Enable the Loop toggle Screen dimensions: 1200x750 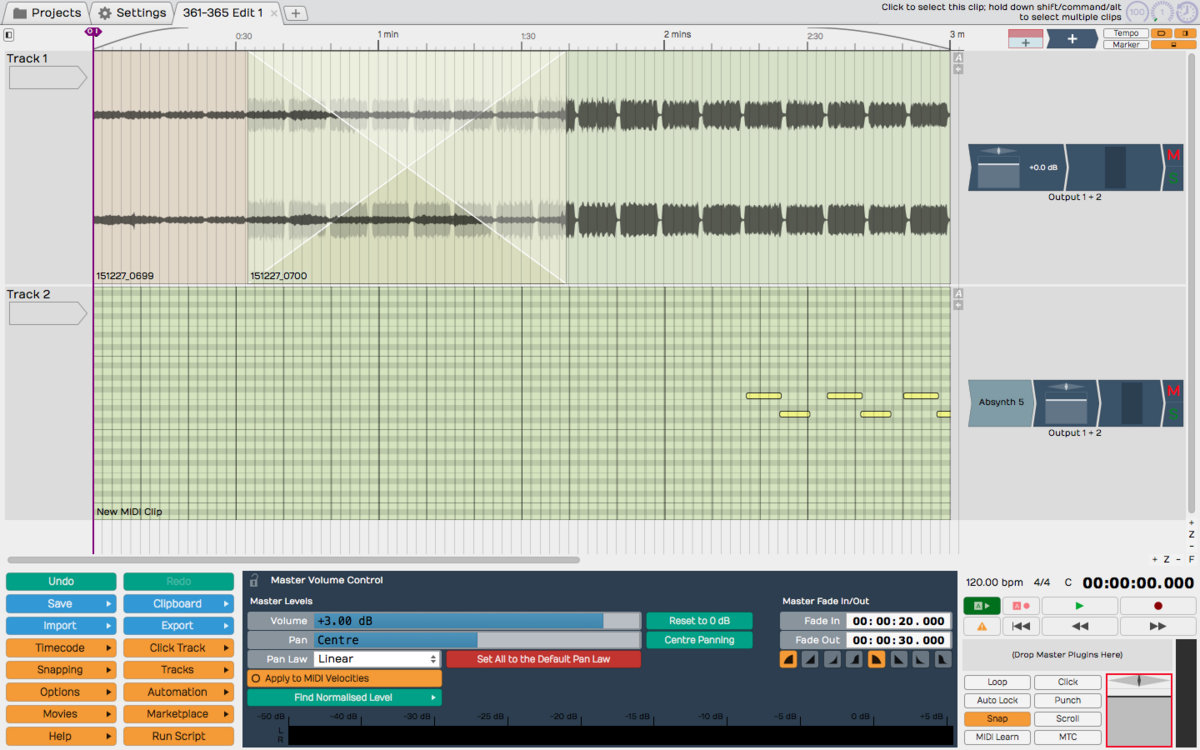click(x=997, y=682)
